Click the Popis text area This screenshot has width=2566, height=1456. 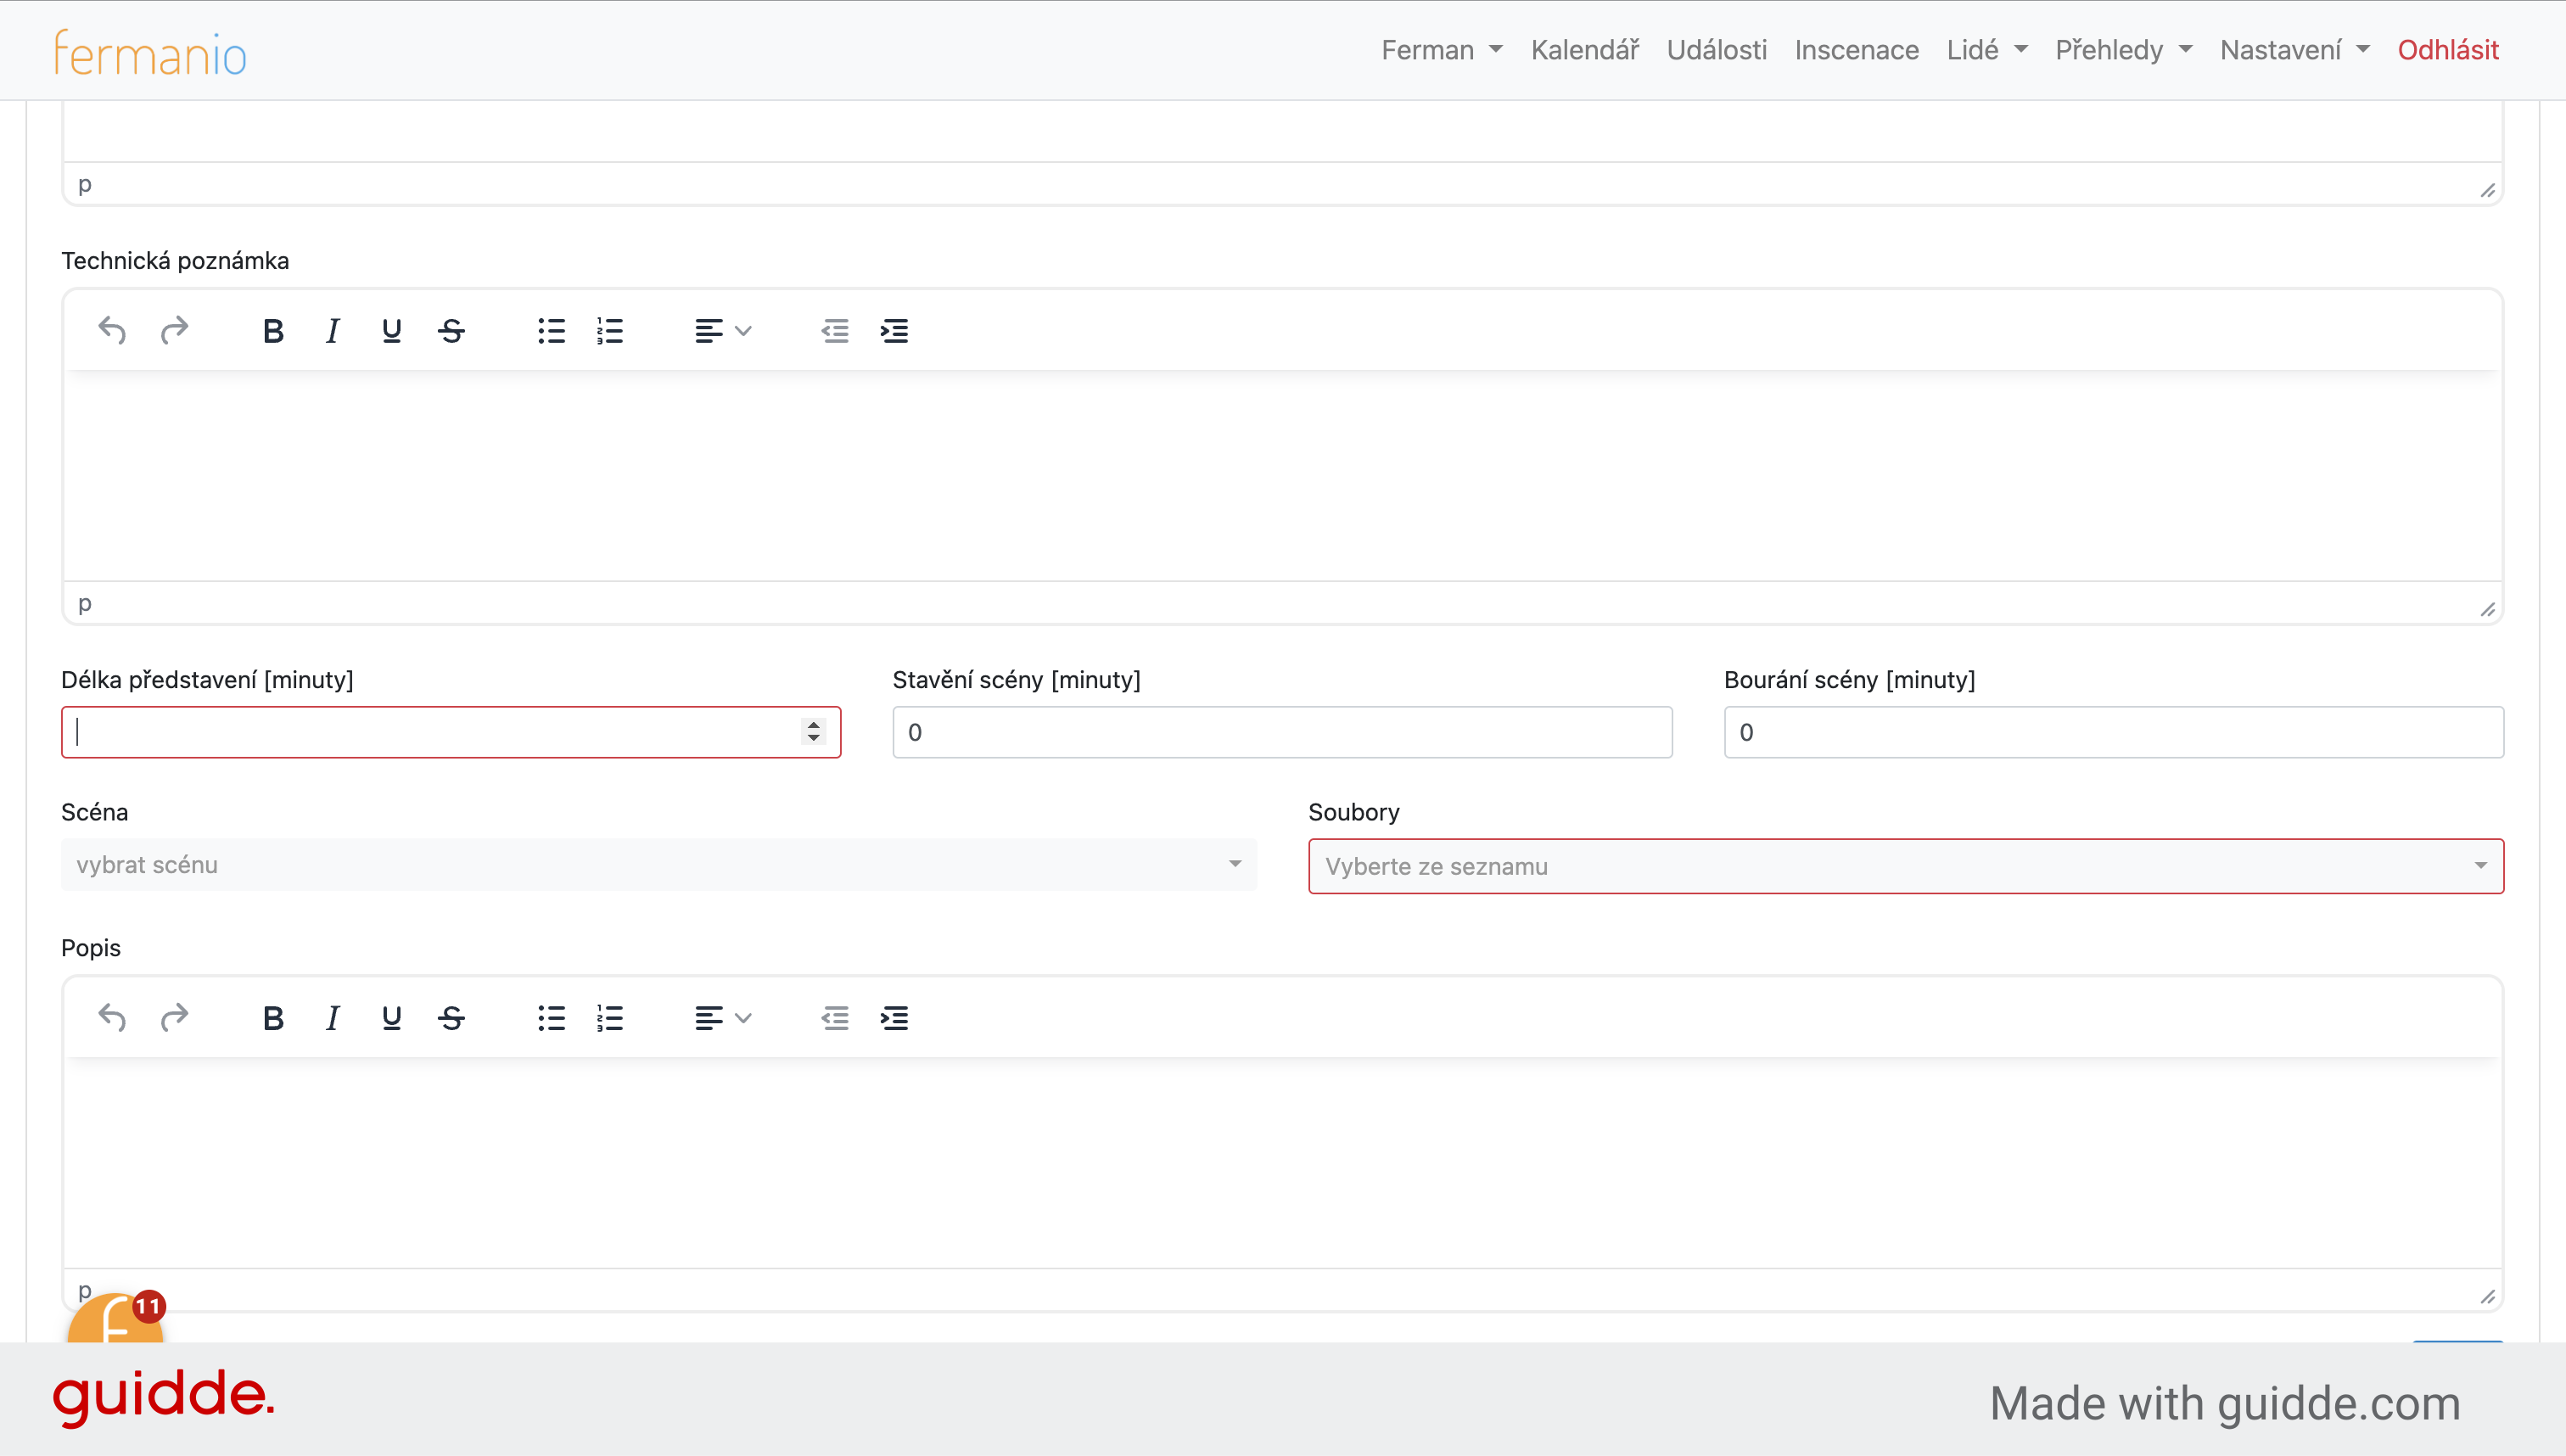click(1282, 1163)
